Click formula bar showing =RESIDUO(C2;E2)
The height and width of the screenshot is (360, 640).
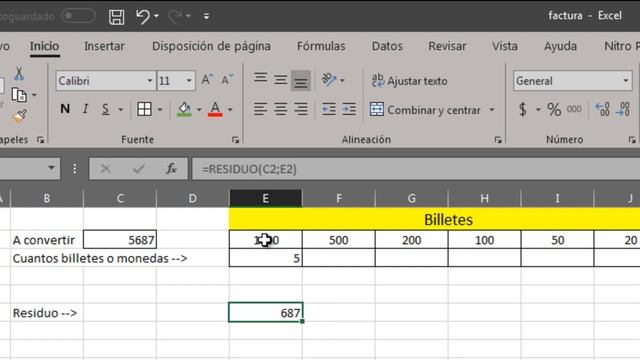tap(416, 169)
